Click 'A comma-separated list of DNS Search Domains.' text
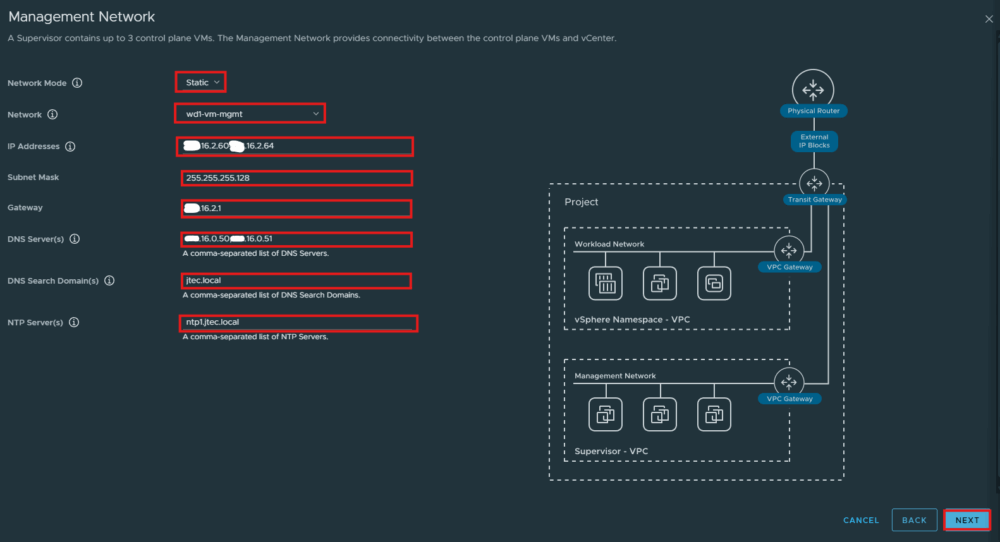Screen dimensions: 1000x542 point(271,295)
